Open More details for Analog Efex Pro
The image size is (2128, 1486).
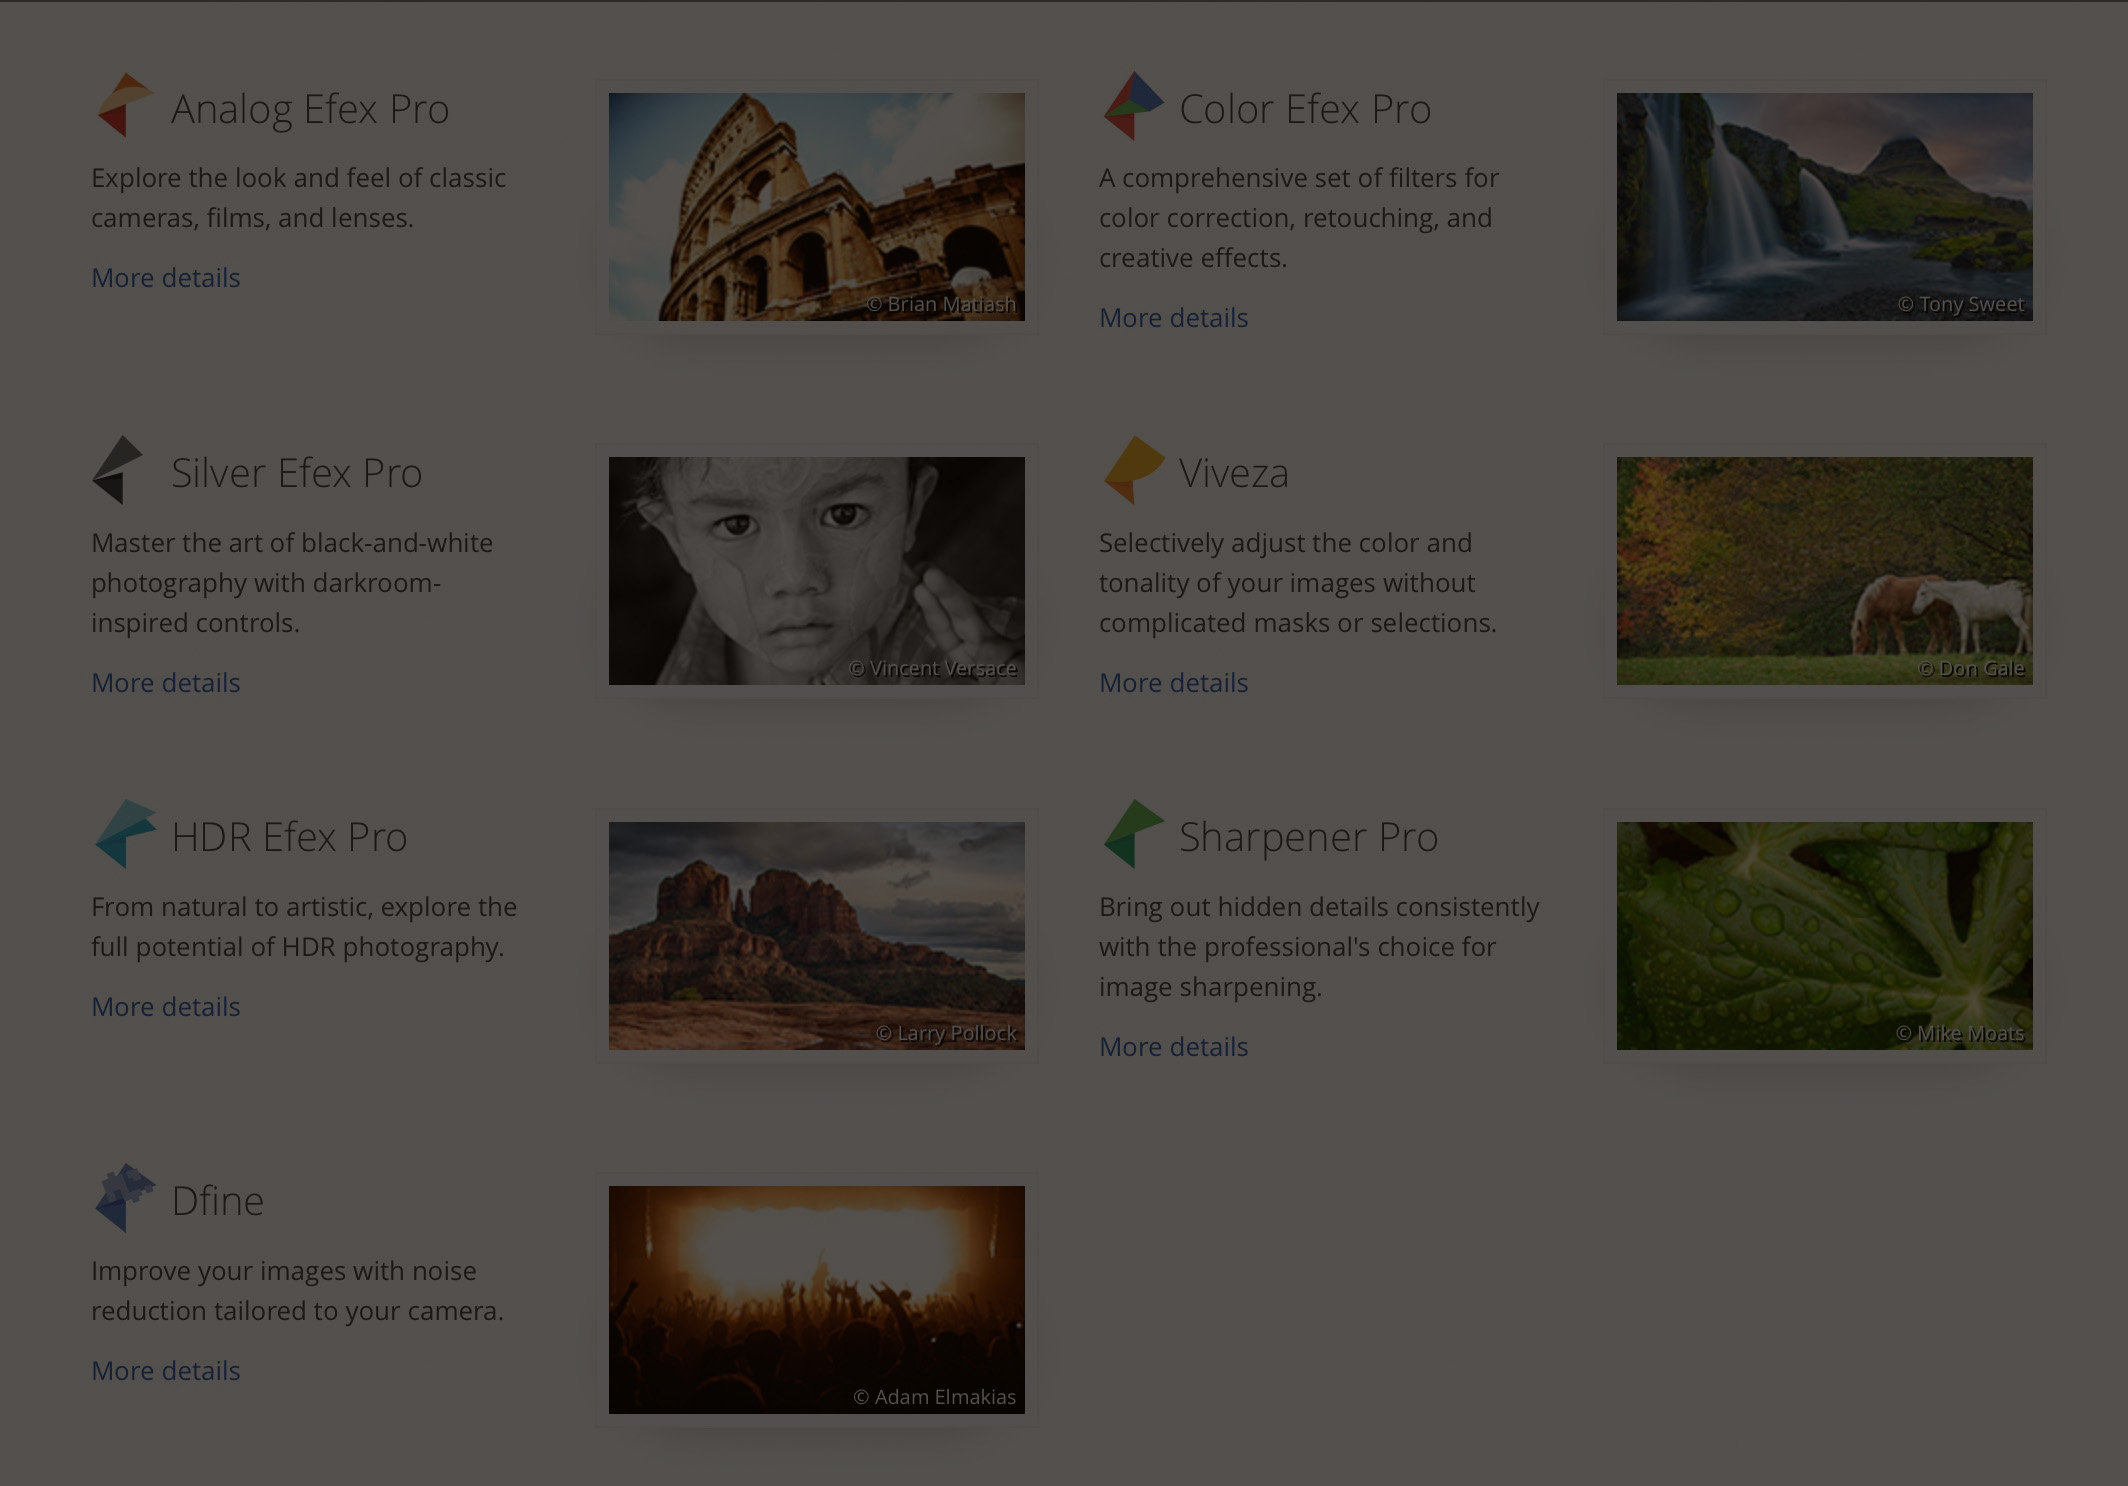(x=166, y=277)
